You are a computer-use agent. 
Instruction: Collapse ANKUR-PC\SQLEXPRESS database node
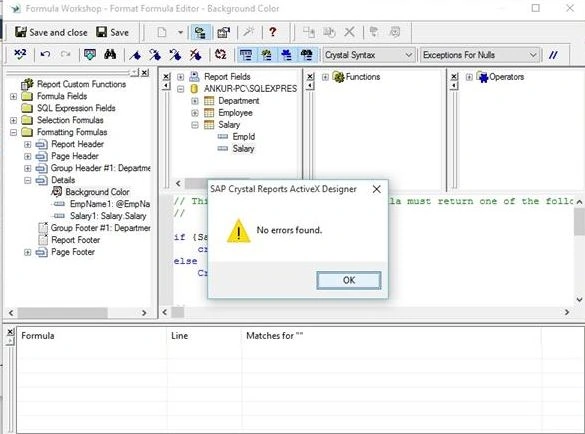[181, 89]
